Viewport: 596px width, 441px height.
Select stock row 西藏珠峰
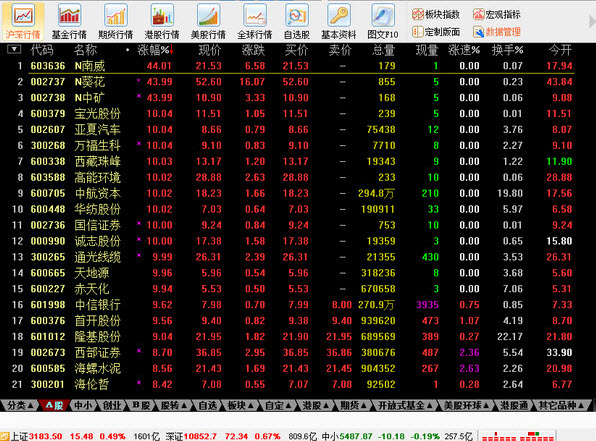click(x=291, y=162)
